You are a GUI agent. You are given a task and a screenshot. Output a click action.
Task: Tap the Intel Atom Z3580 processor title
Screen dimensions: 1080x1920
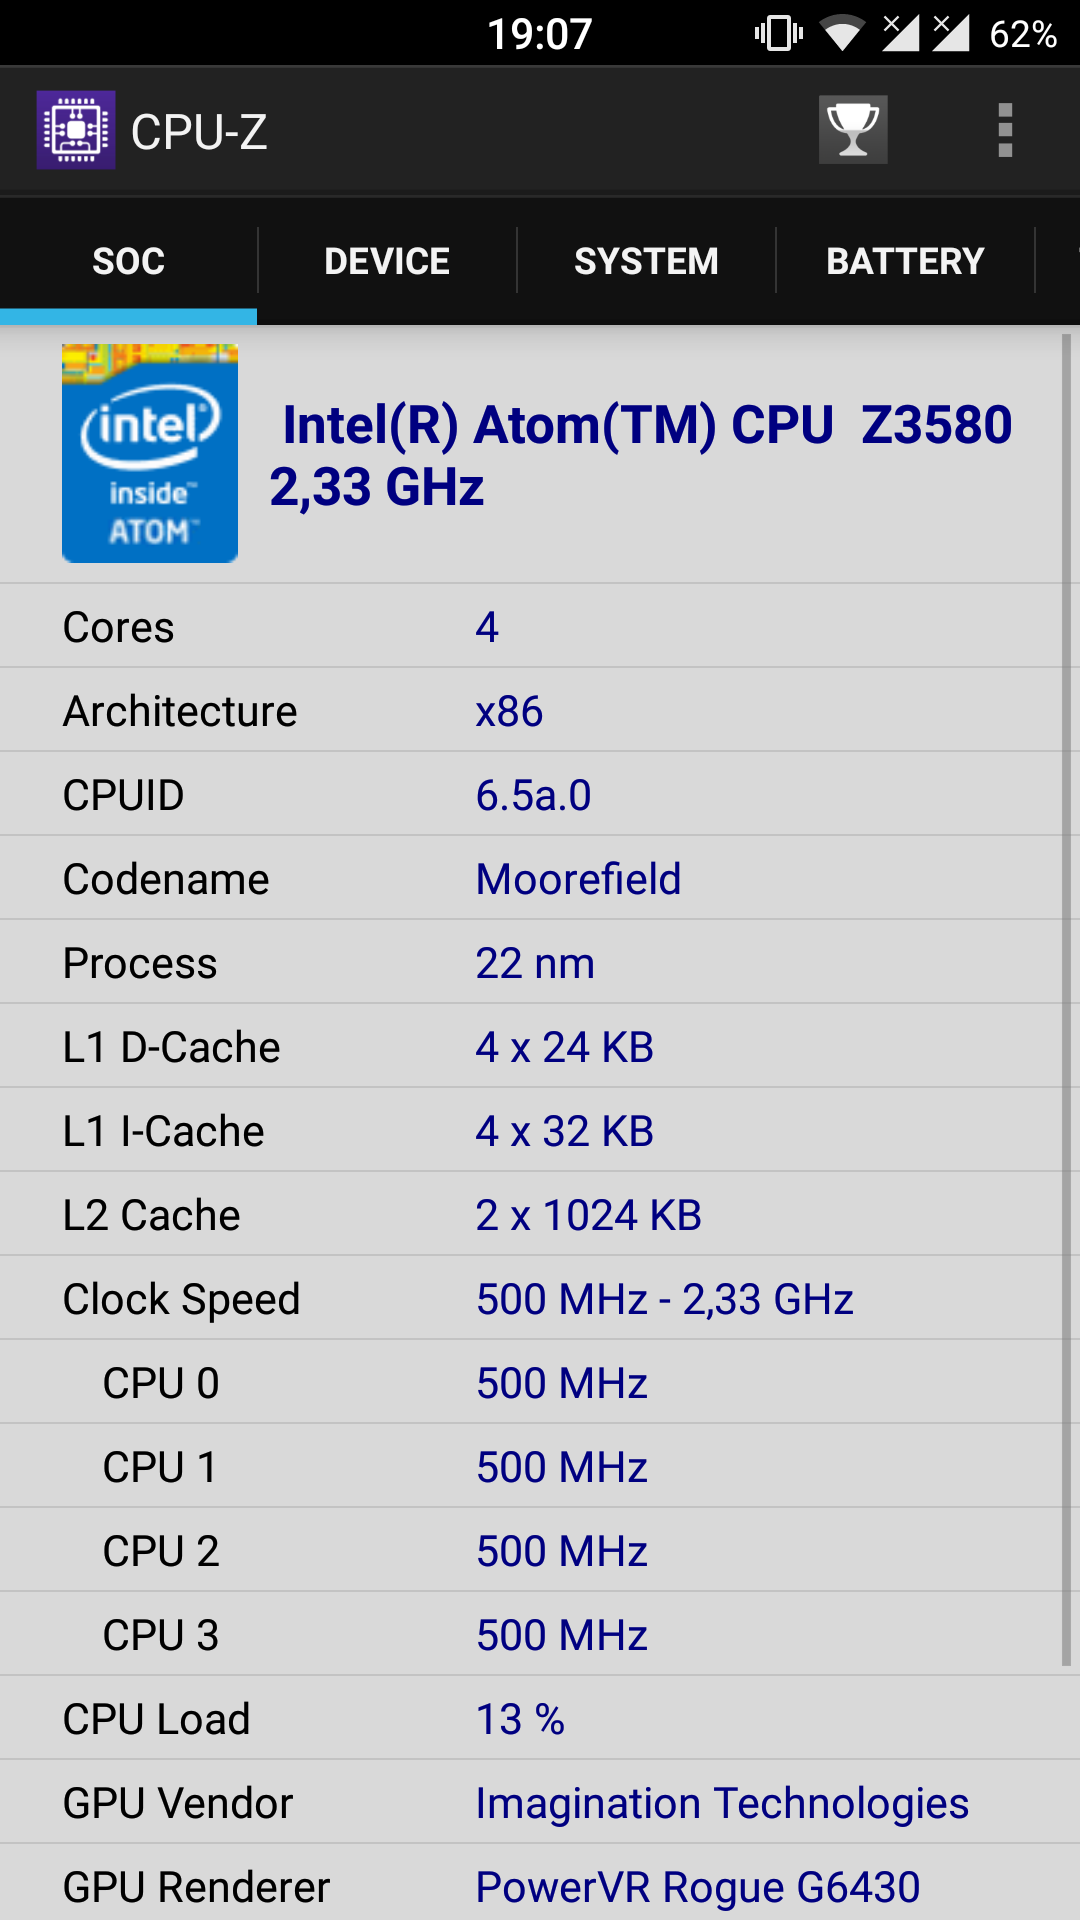pos(640,455)
